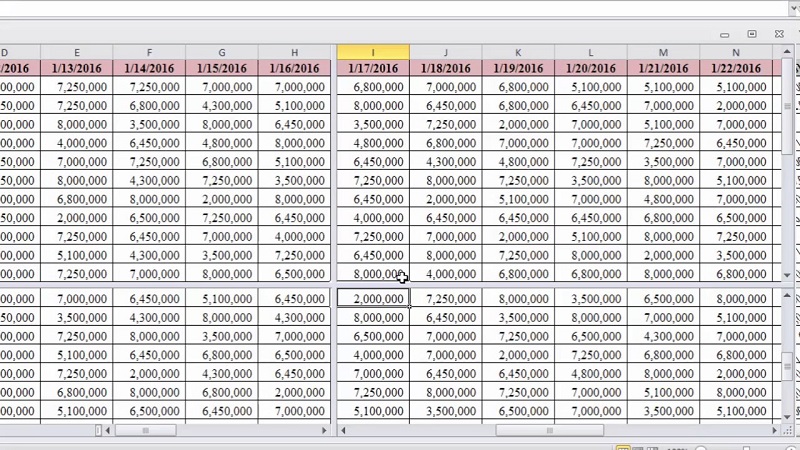Select 2,000,000 cell in column E upper pane
The height and width of the screenshot is (450, 800).
[x=77, y=218]
